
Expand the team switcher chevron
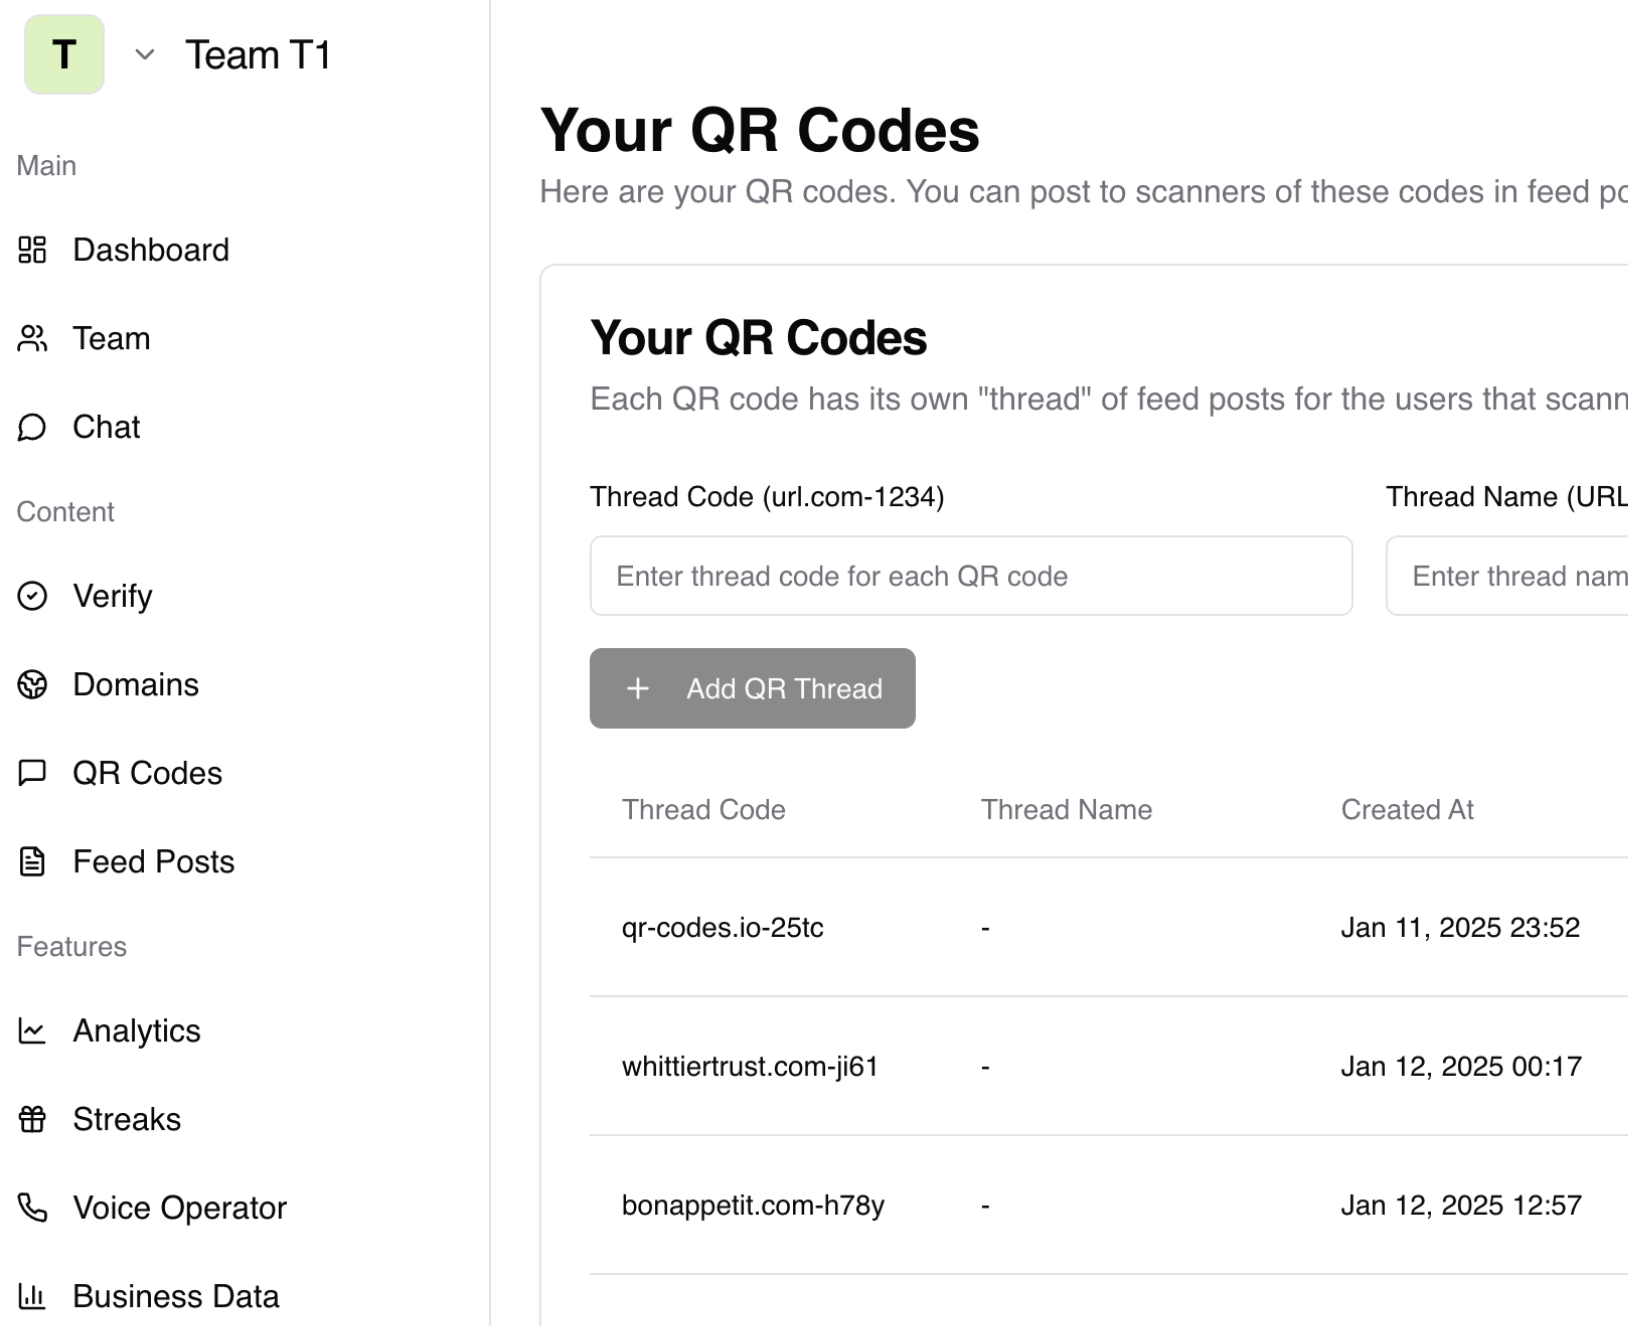[x=145, y=55]
